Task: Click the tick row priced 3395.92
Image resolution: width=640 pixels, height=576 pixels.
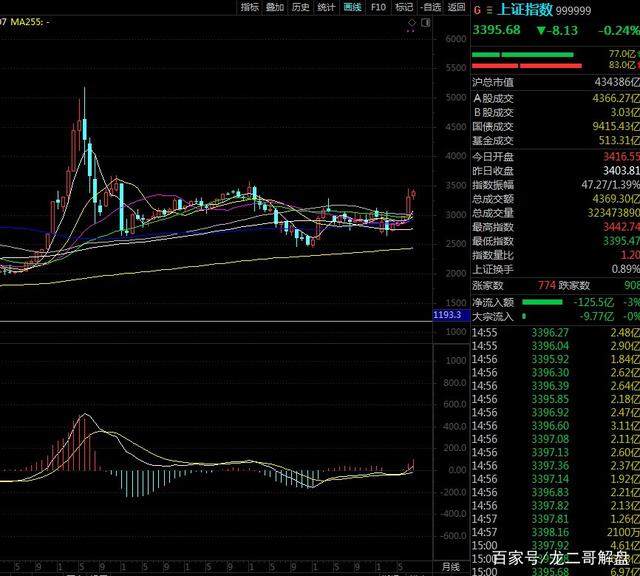Action: (556, 359)
